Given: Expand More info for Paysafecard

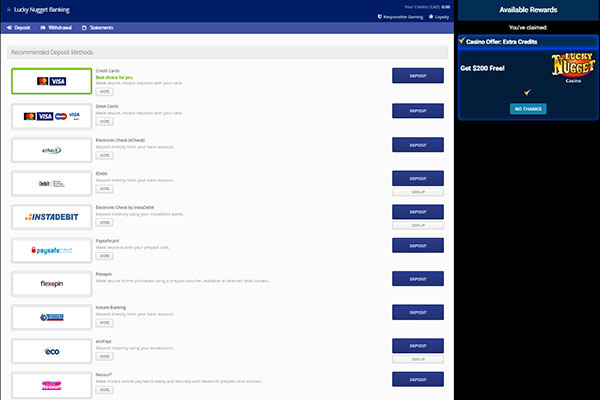Looking at the screenshot, I should (x=104, y=256).
